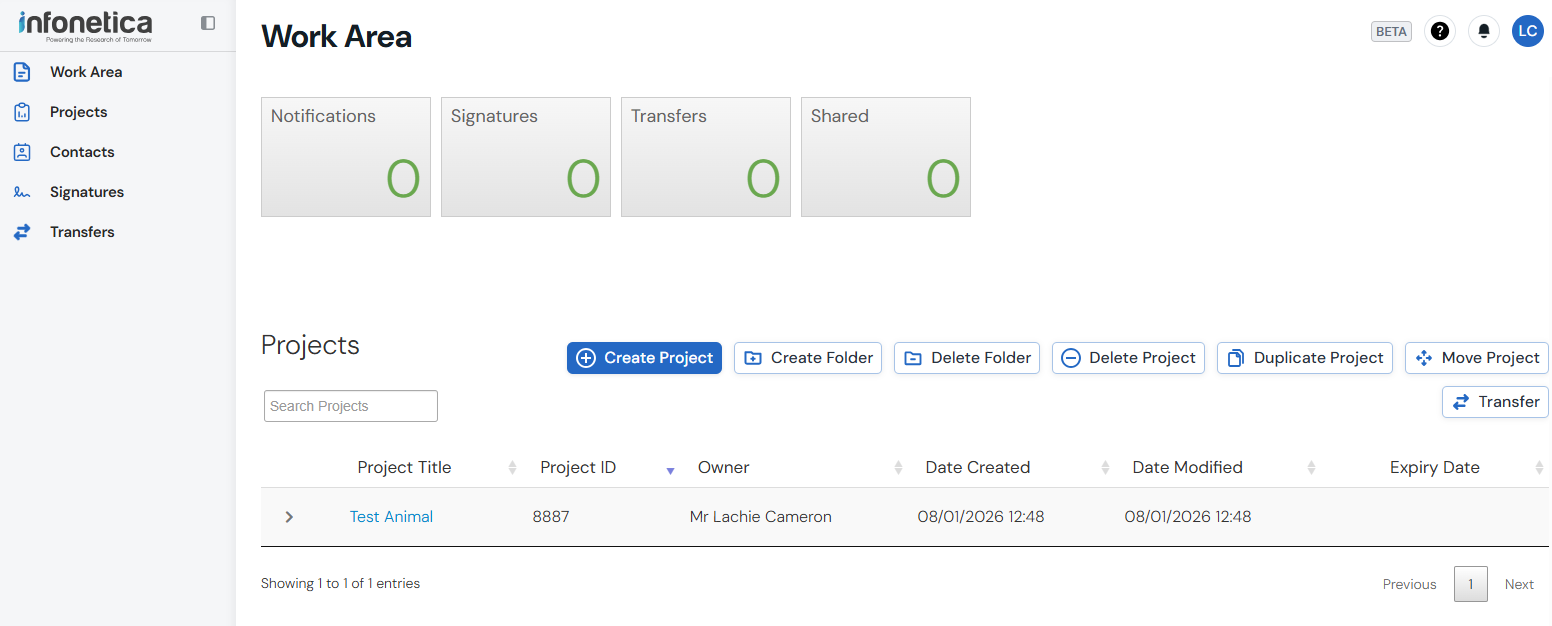1552x626 pixels.
Task: Open the Signatures tile
Action: click(525, 157)
